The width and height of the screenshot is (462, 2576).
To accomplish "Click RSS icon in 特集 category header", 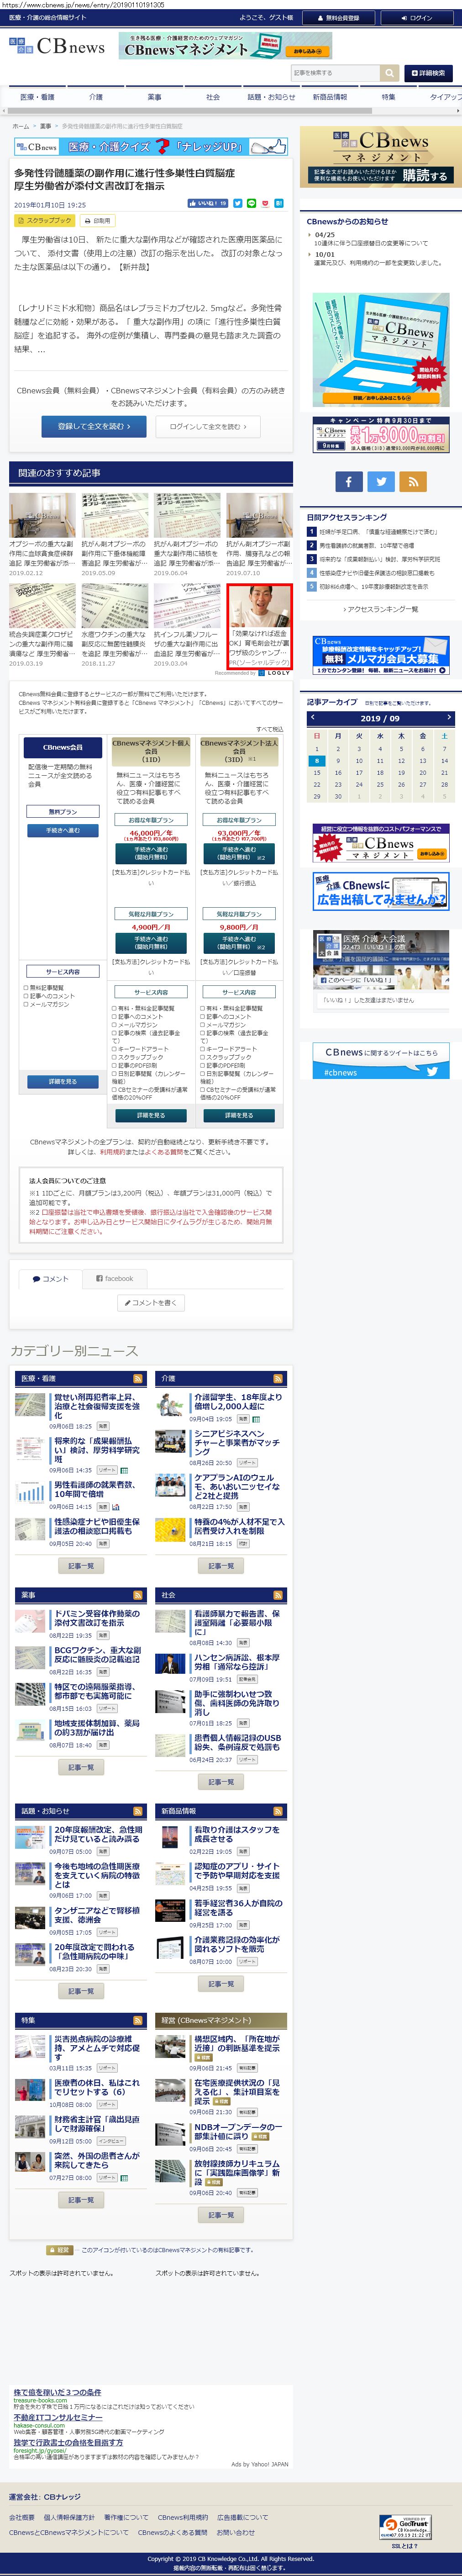I will click(x=138, y=2020).
